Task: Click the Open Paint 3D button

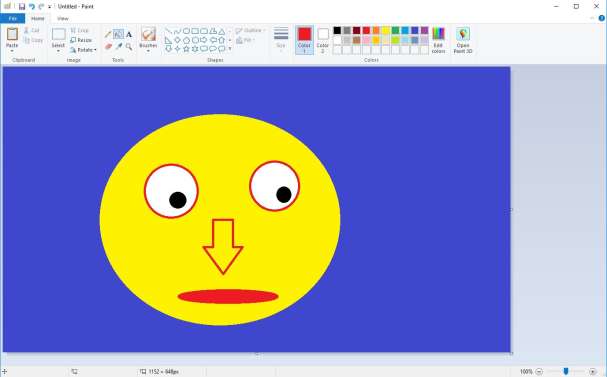Action: pos(463,40)
